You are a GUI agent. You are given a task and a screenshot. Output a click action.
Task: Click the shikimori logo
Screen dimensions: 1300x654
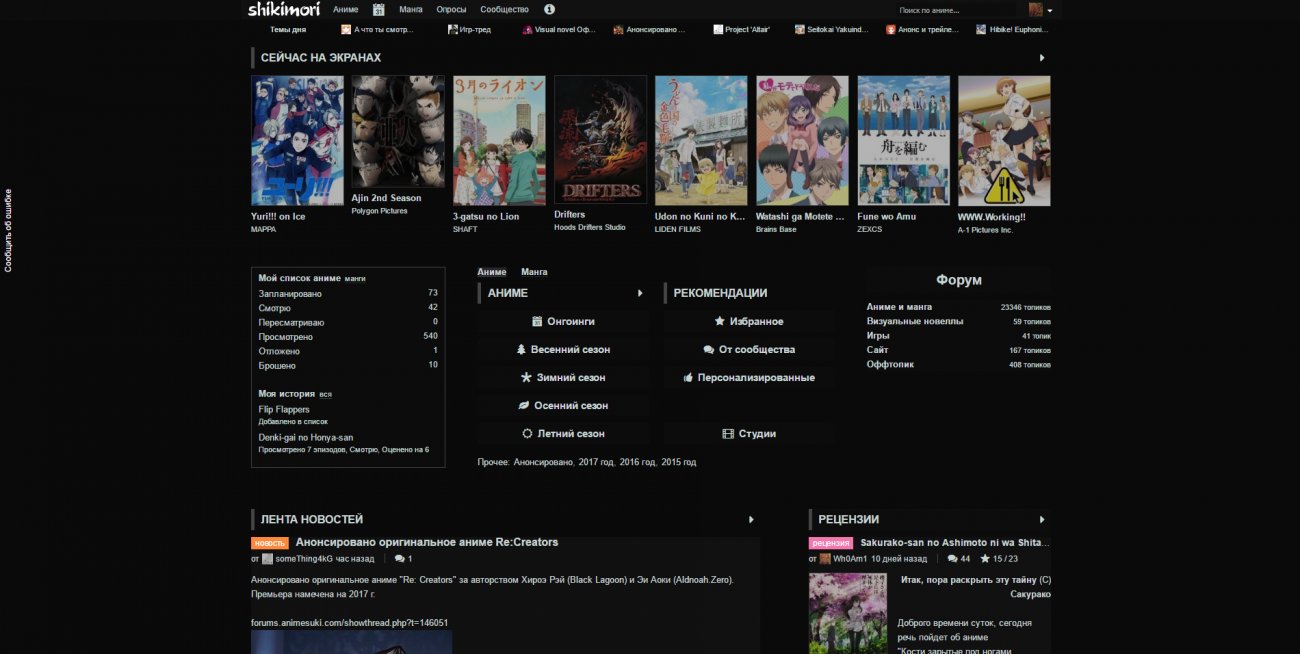tap(284, 10)
